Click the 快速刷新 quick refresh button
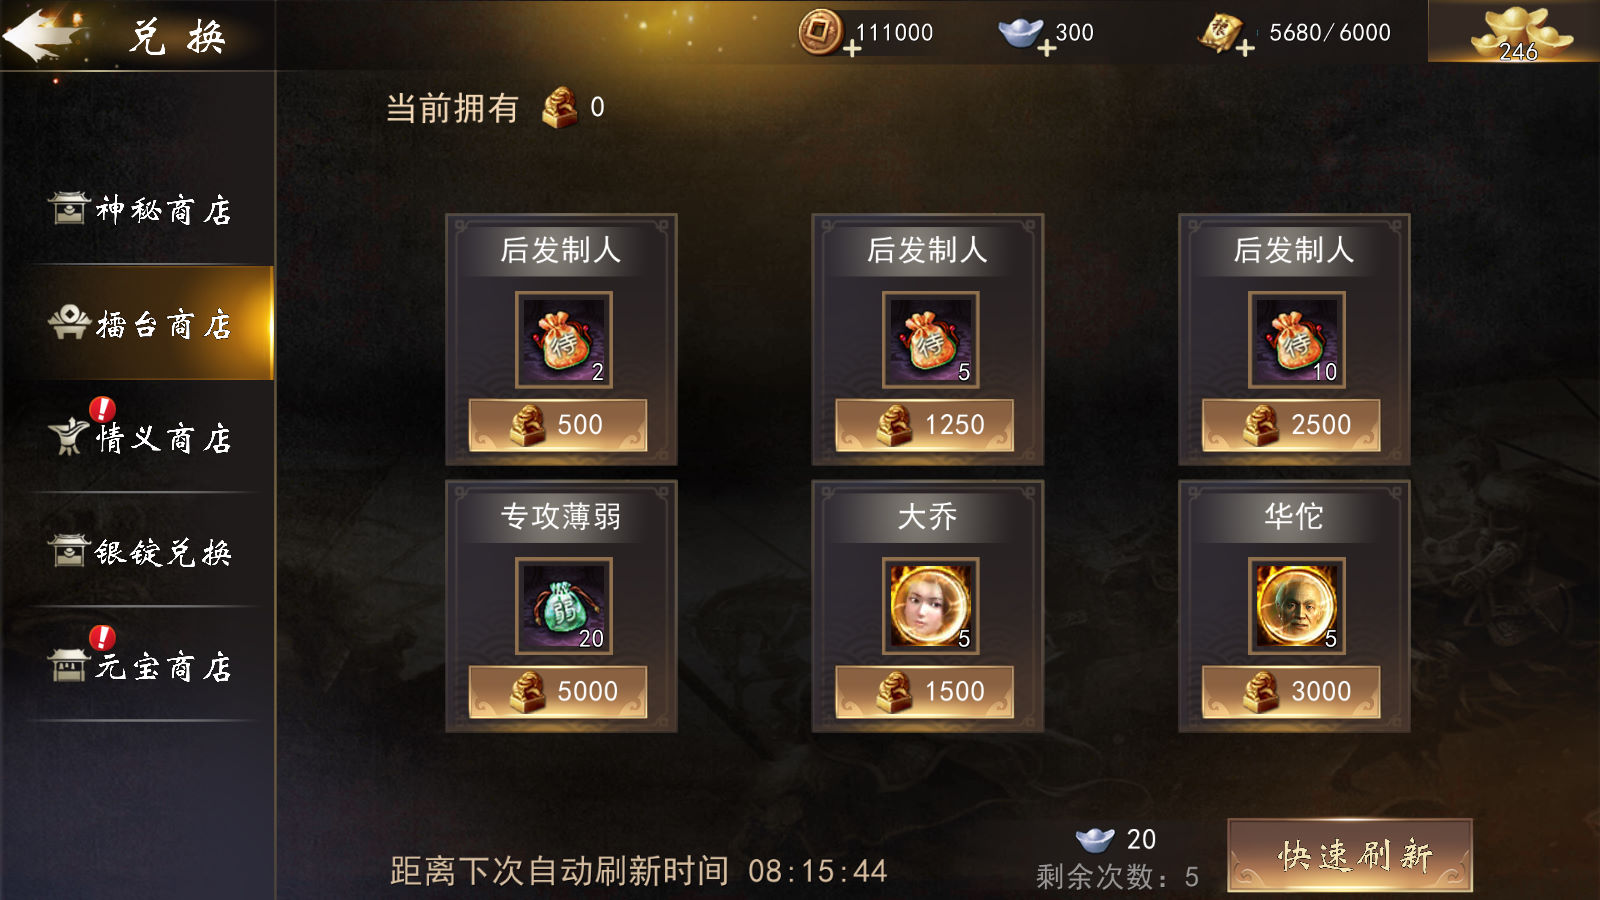The height and width of the screenshot is (900, 1600). 1350,855
